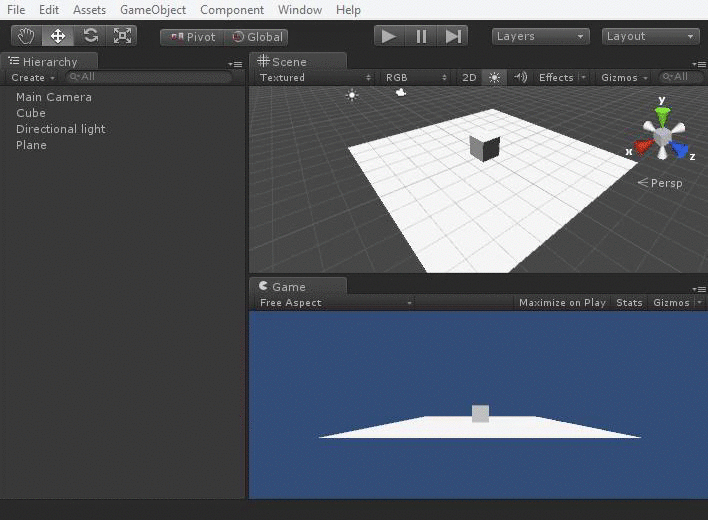Click the green Y axis gizmo cone
708x520 pixels.
662,116
